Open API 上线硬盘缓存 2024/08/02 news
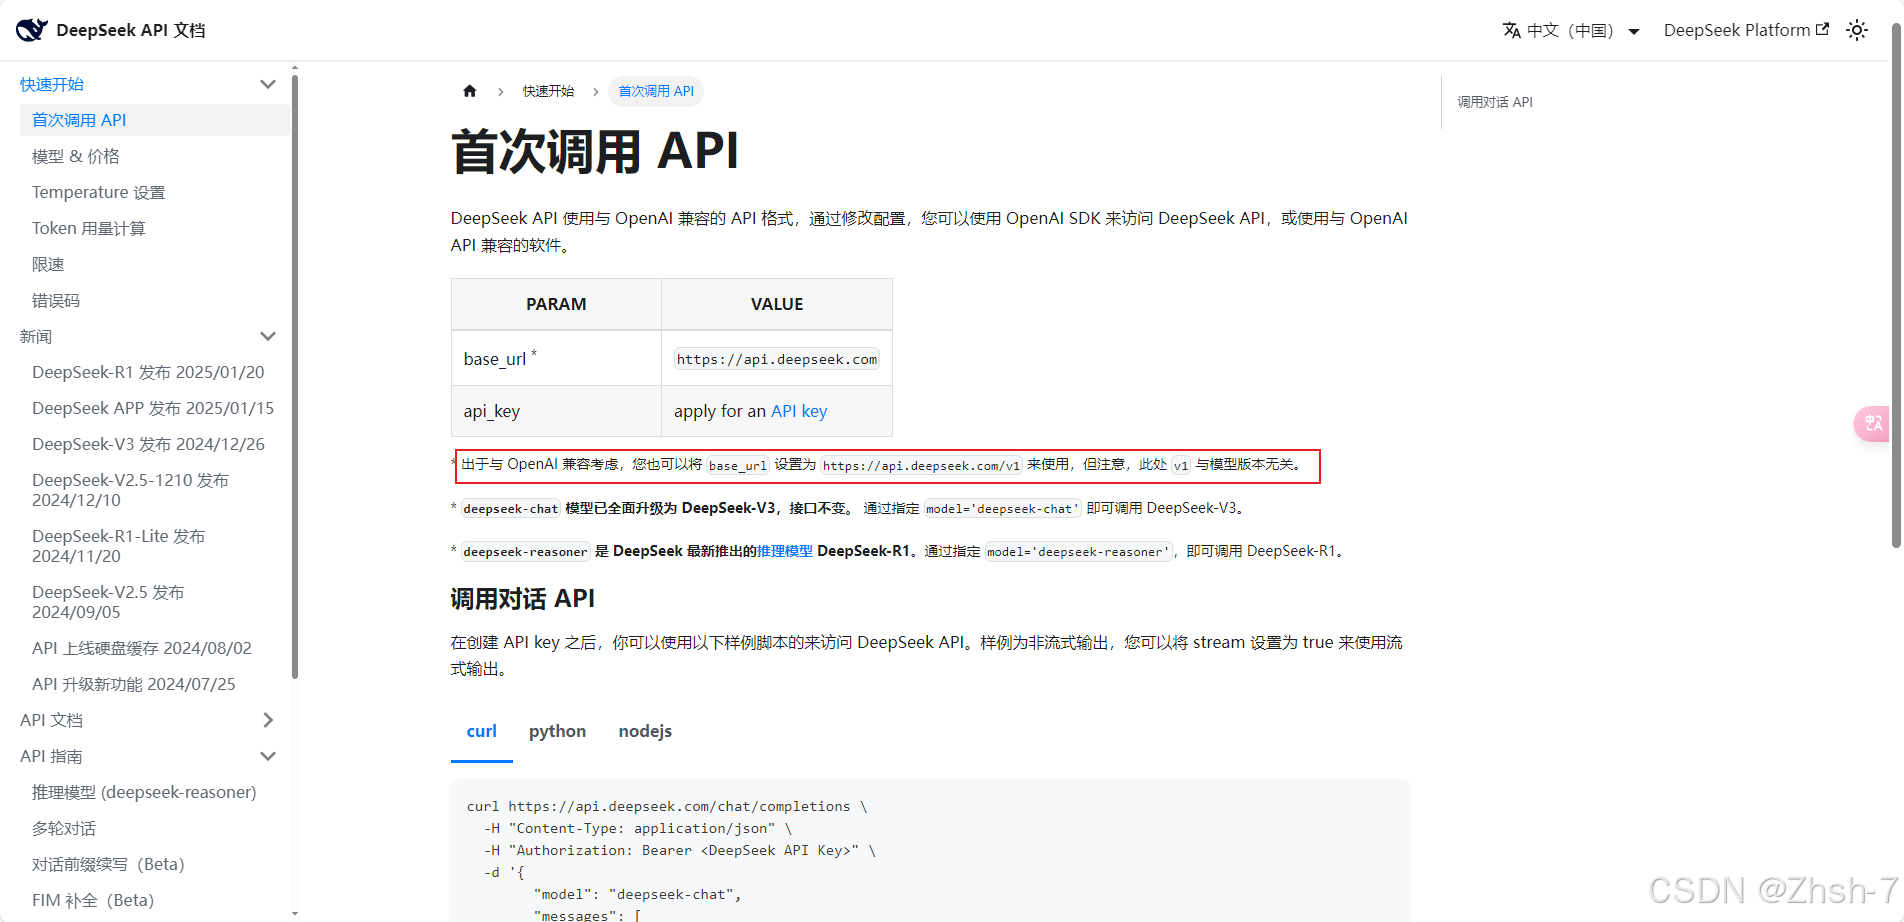The height and width of the screenshot is (922, 1904). [x=142, y=648]
